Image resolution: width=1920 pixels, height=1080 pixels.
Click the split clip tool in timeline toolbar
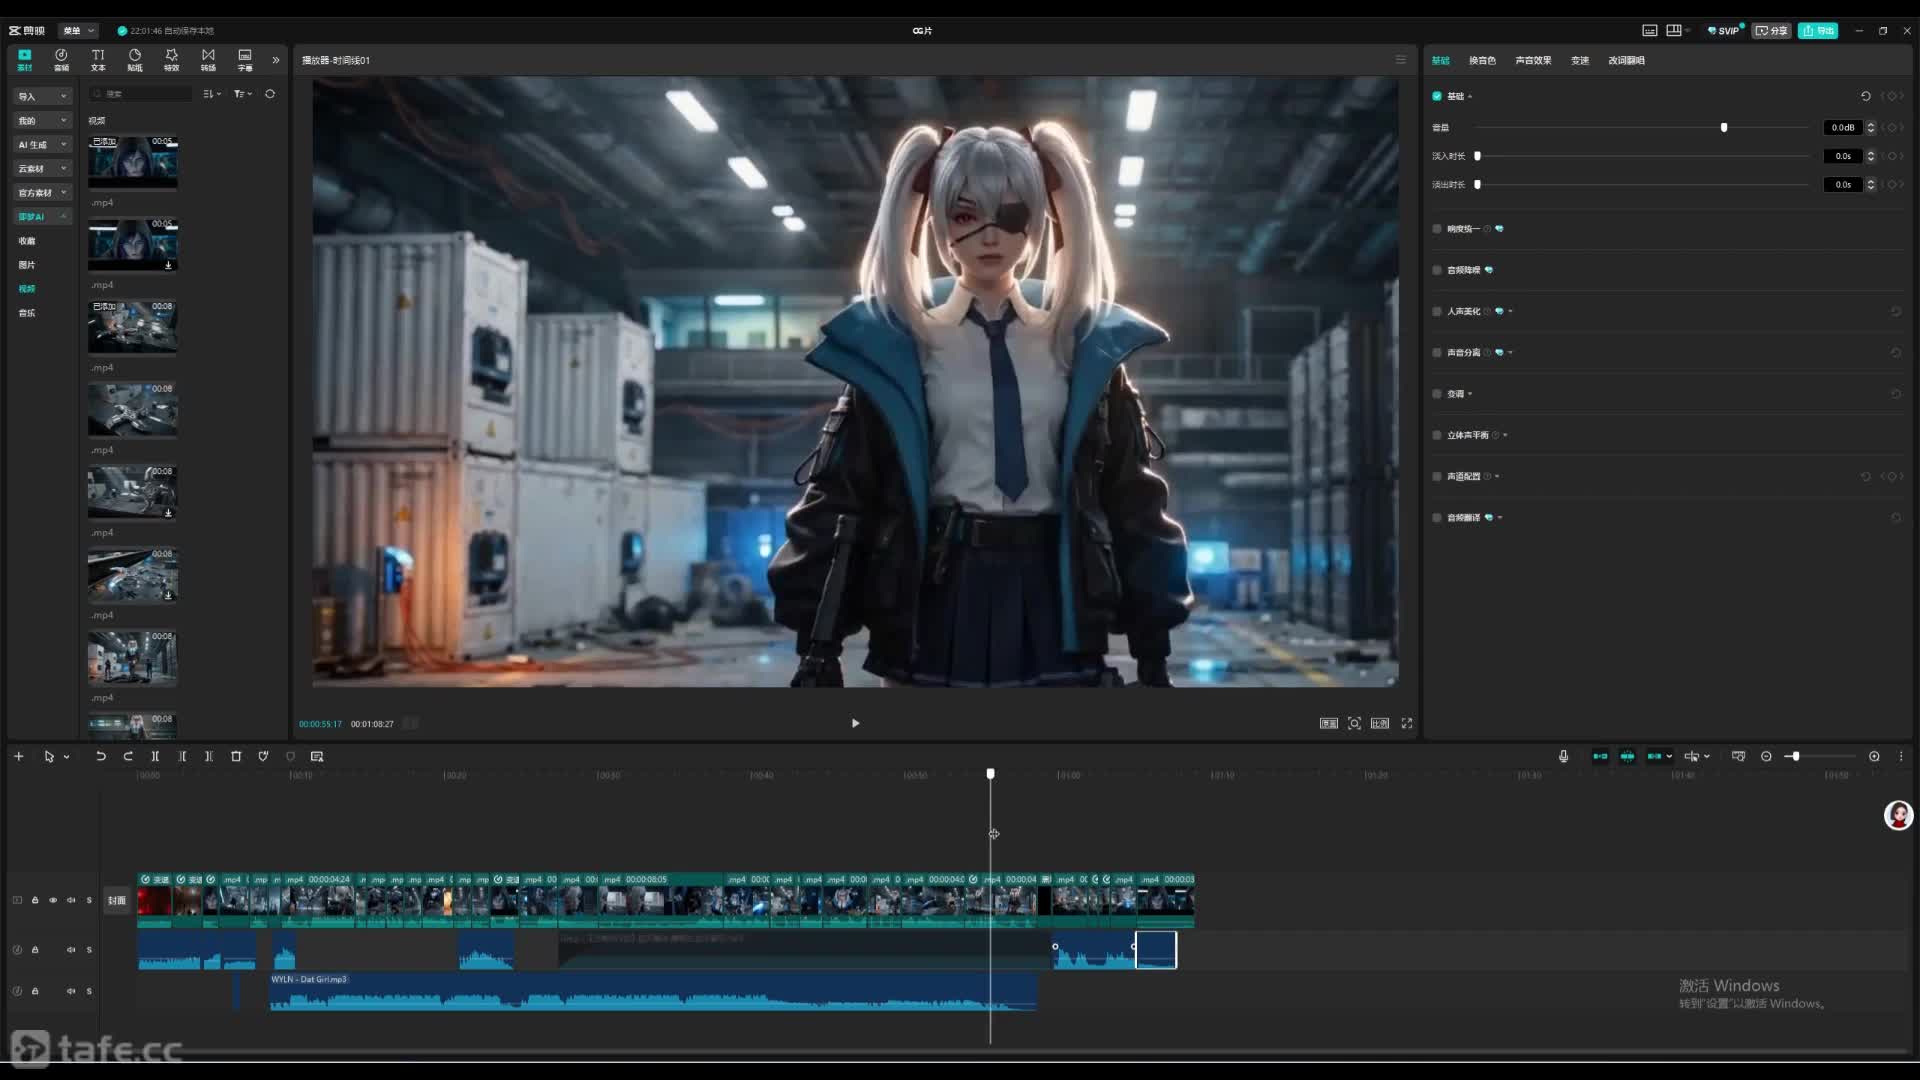coord(155,757)
